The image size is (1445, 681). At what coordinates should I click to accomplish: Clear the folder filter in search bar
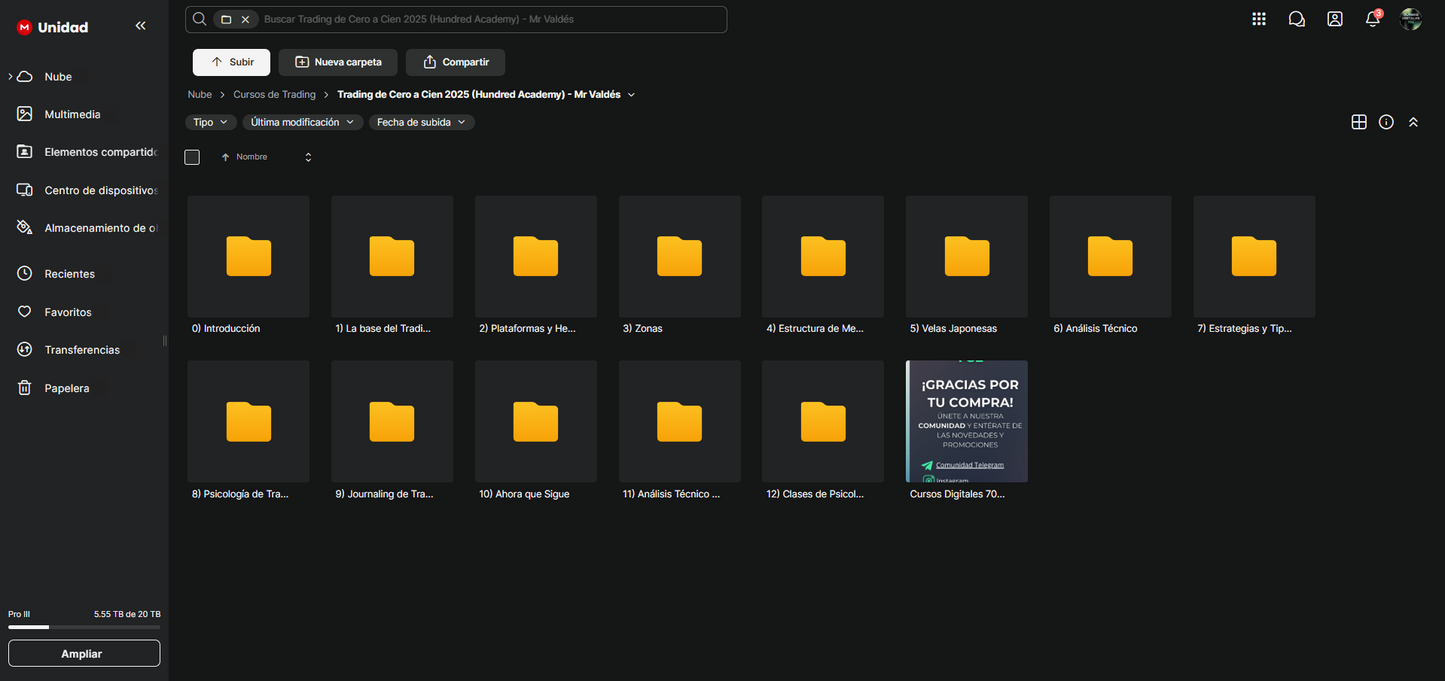[x=245, y=19]
